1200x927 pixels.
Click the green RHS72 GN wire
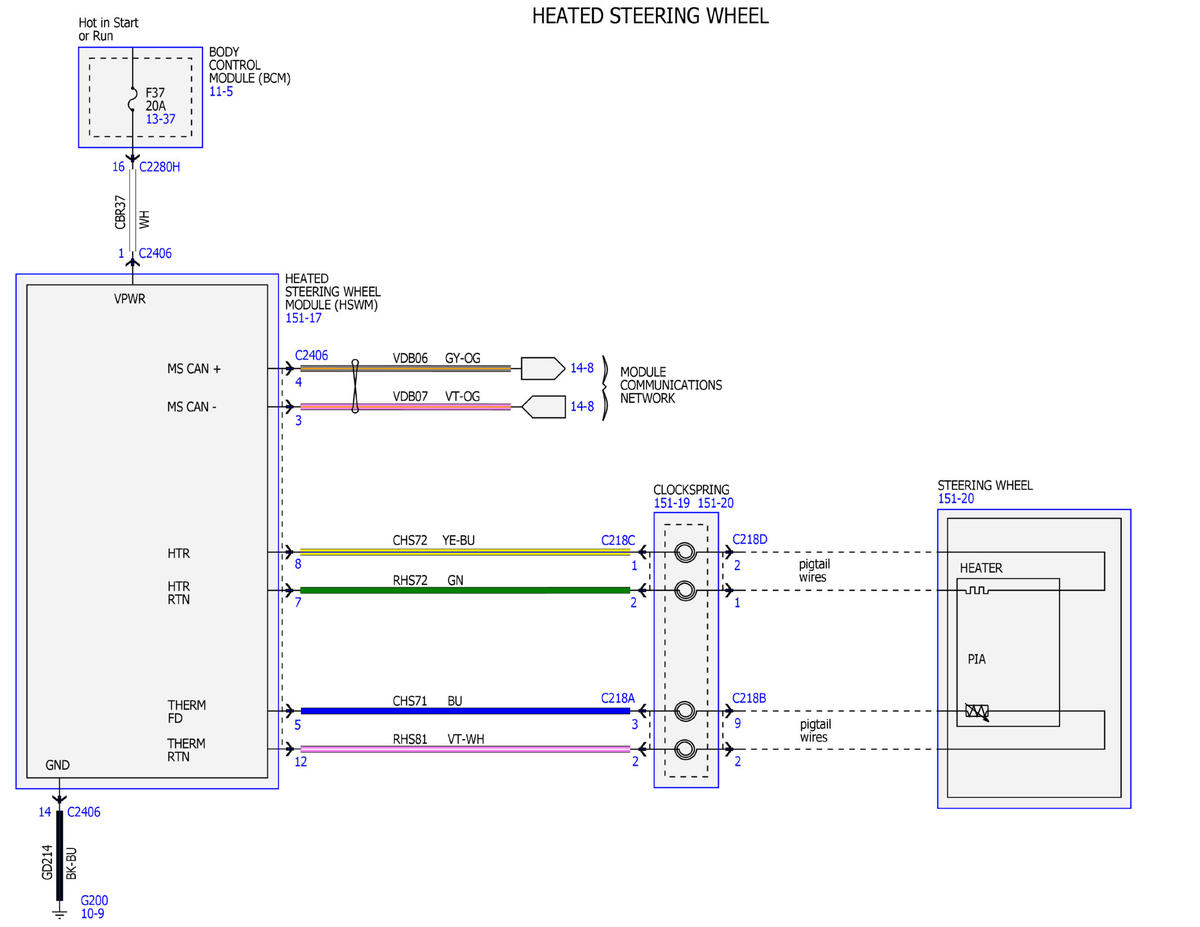coord(465,590)
